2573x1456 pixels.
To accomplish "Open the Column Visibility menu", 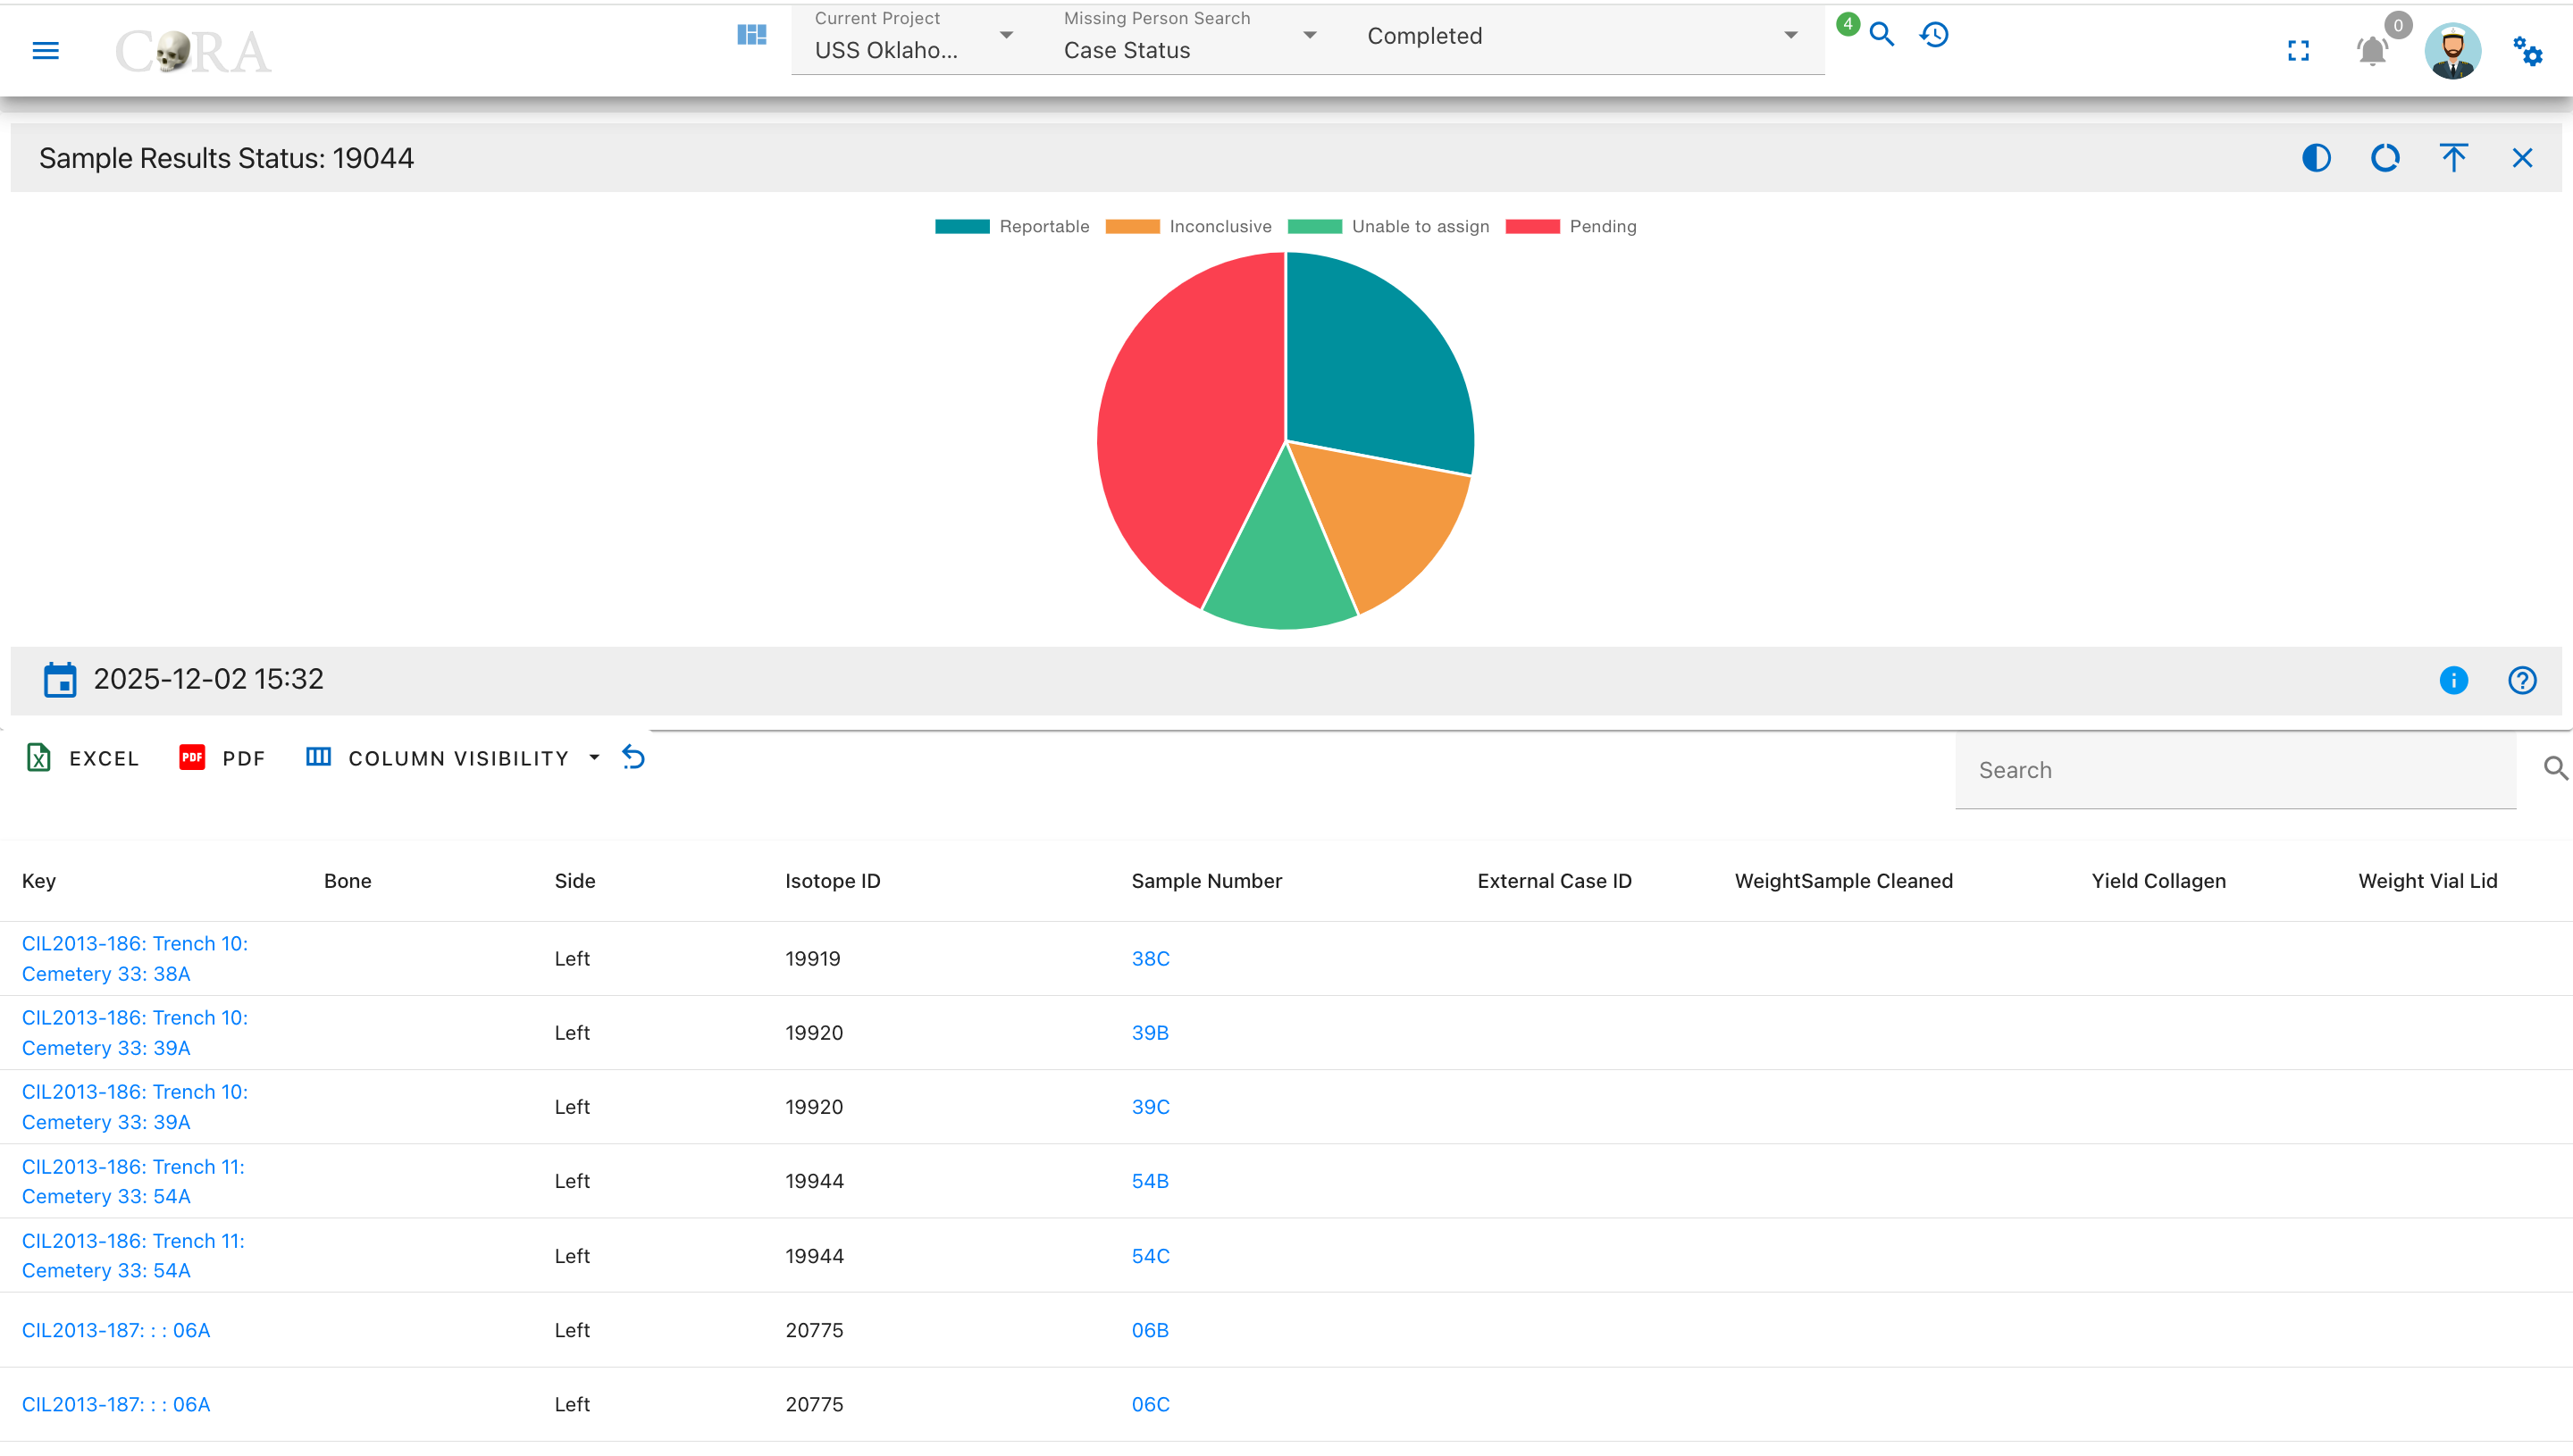I will [453, 758].
